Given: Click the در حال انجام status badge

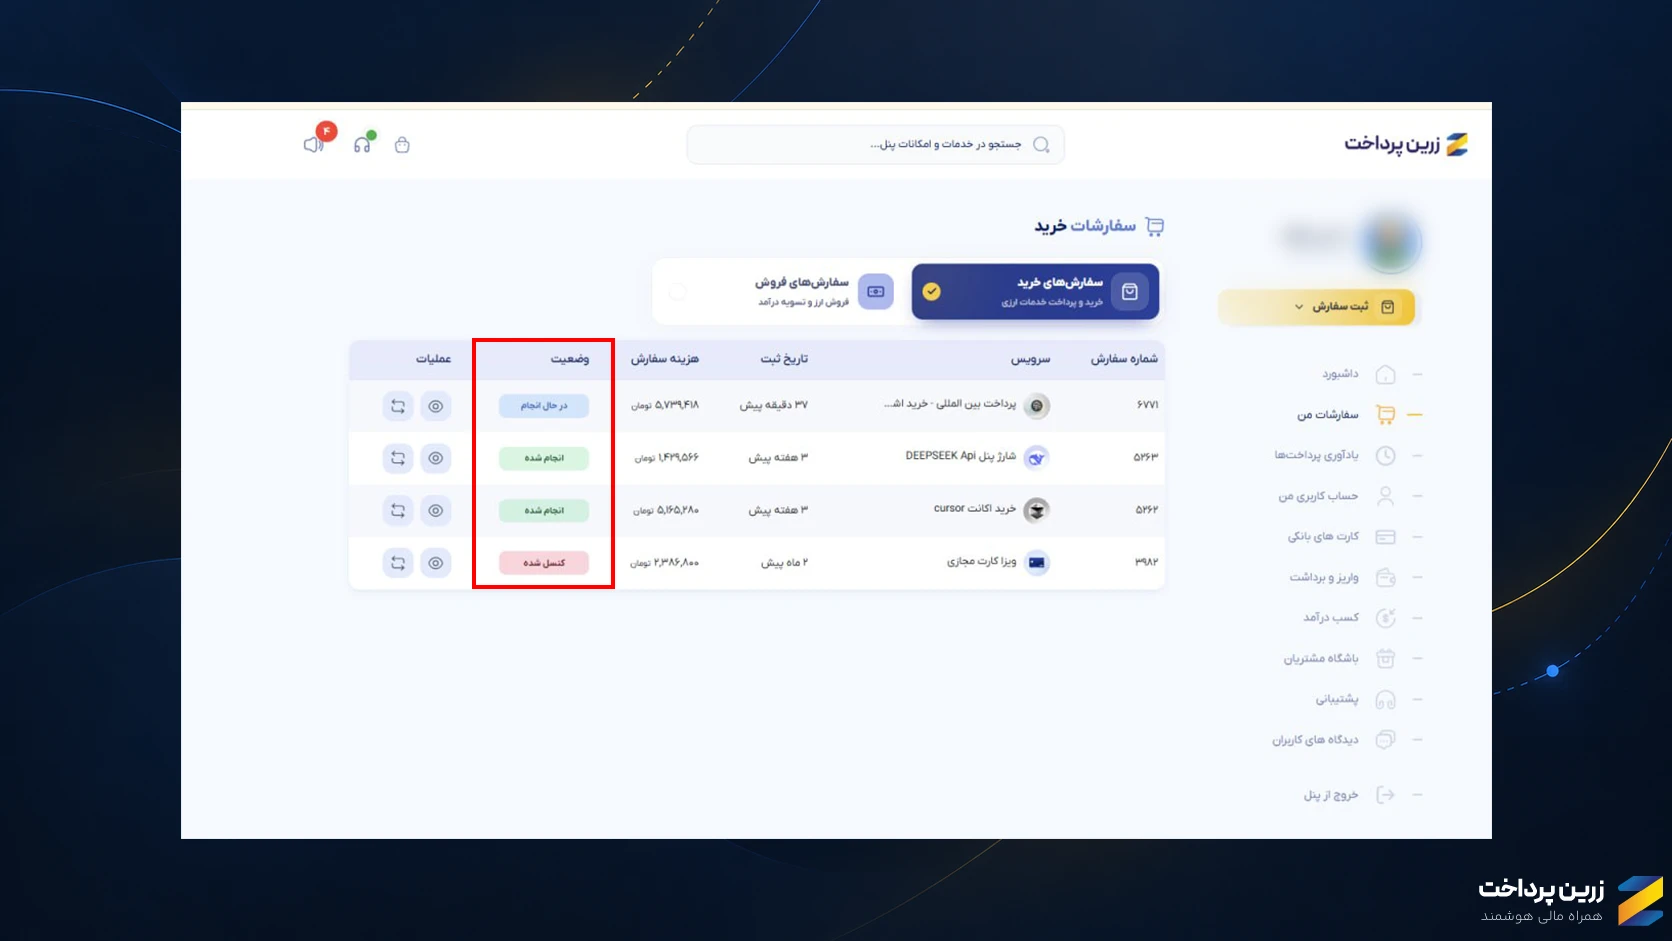Looking at the screenshot, I should 544,406.
